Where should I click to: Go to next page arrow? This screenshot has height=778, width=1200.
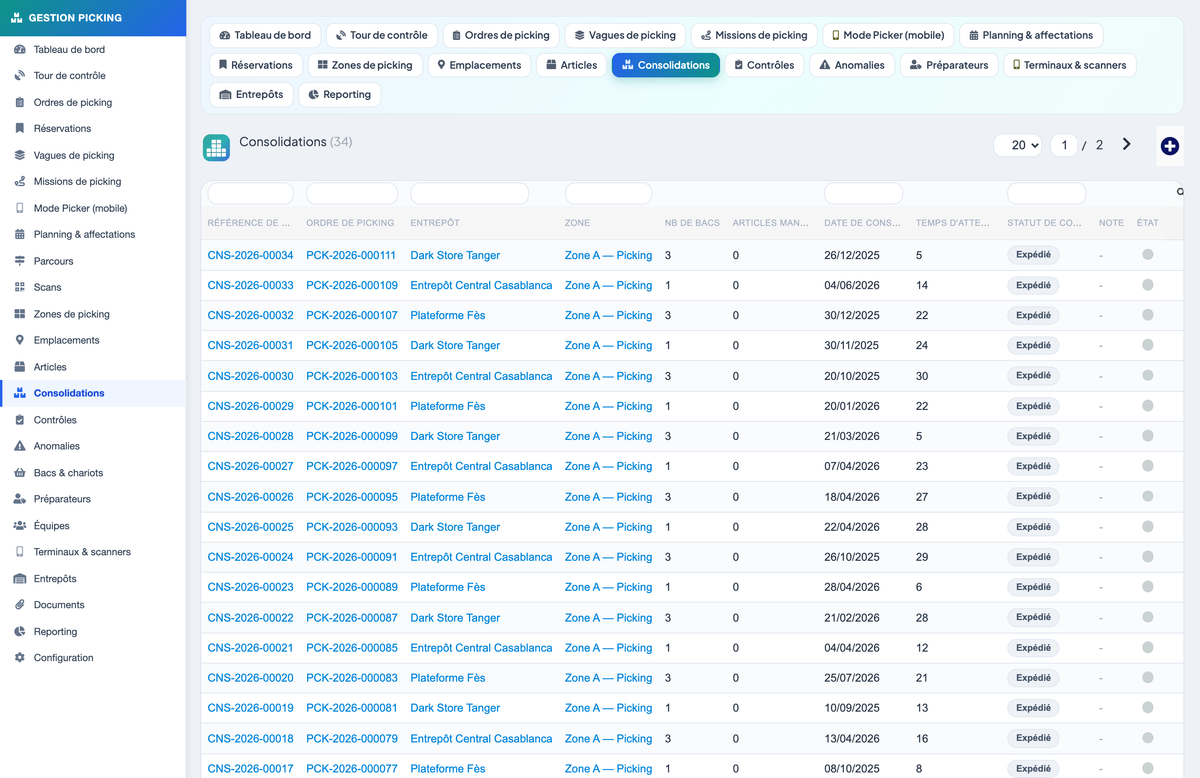pyautogui.click(x=1126, y=144)
